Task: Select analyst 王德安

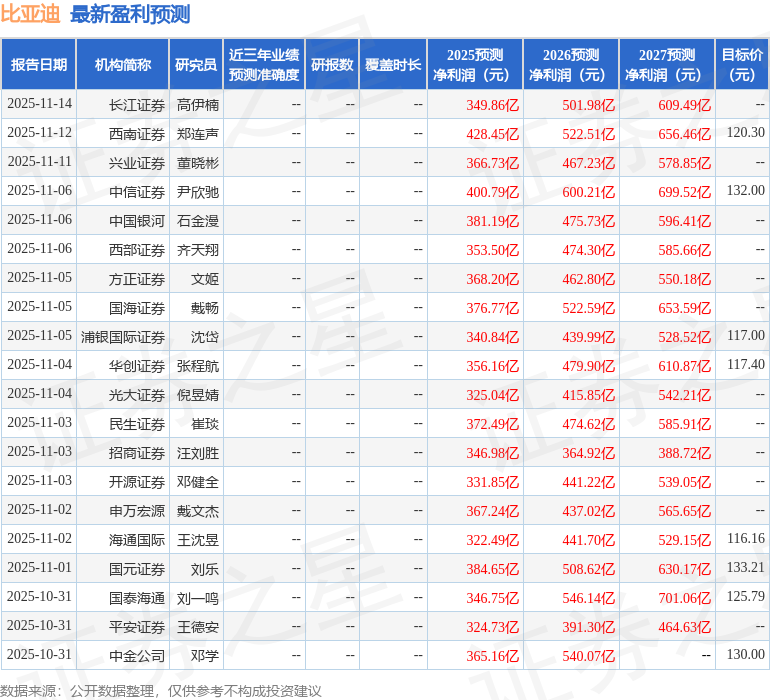Action: click(x=198, y=627)
